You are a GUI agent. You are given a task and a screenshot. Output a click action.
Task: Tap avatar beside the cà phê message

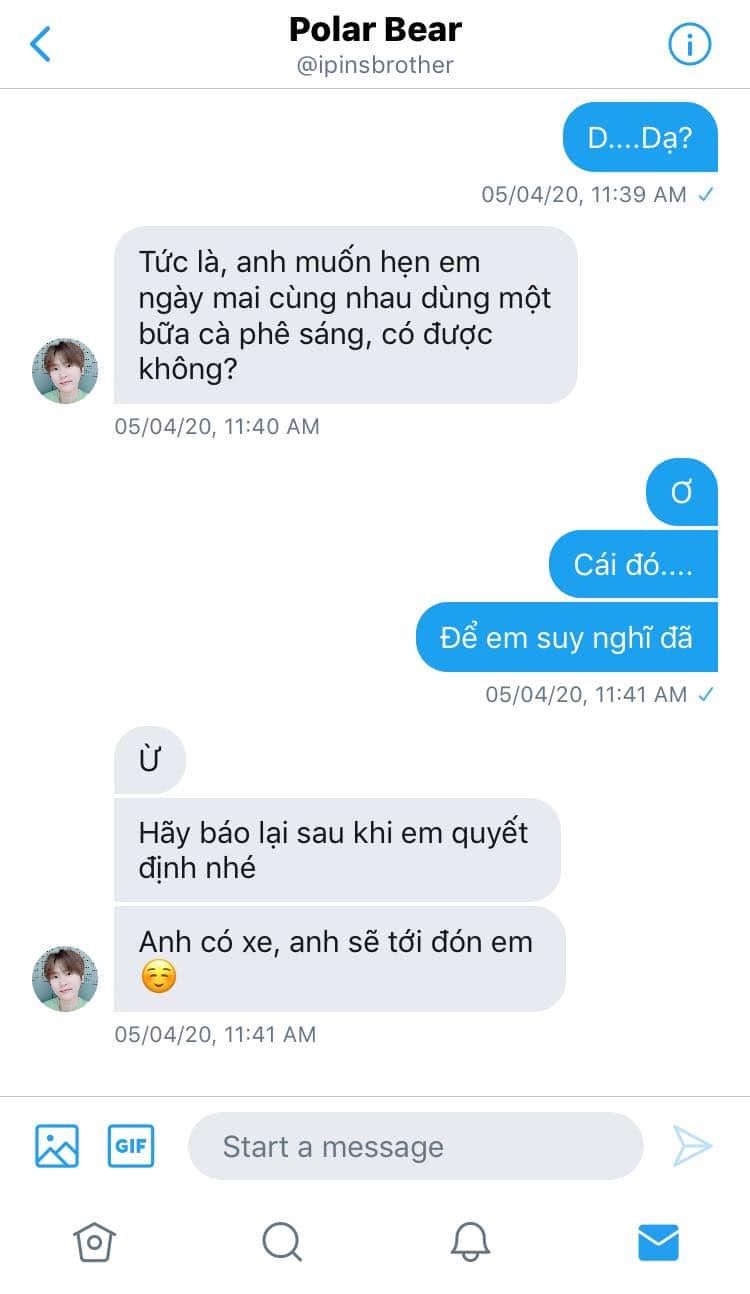65,371
